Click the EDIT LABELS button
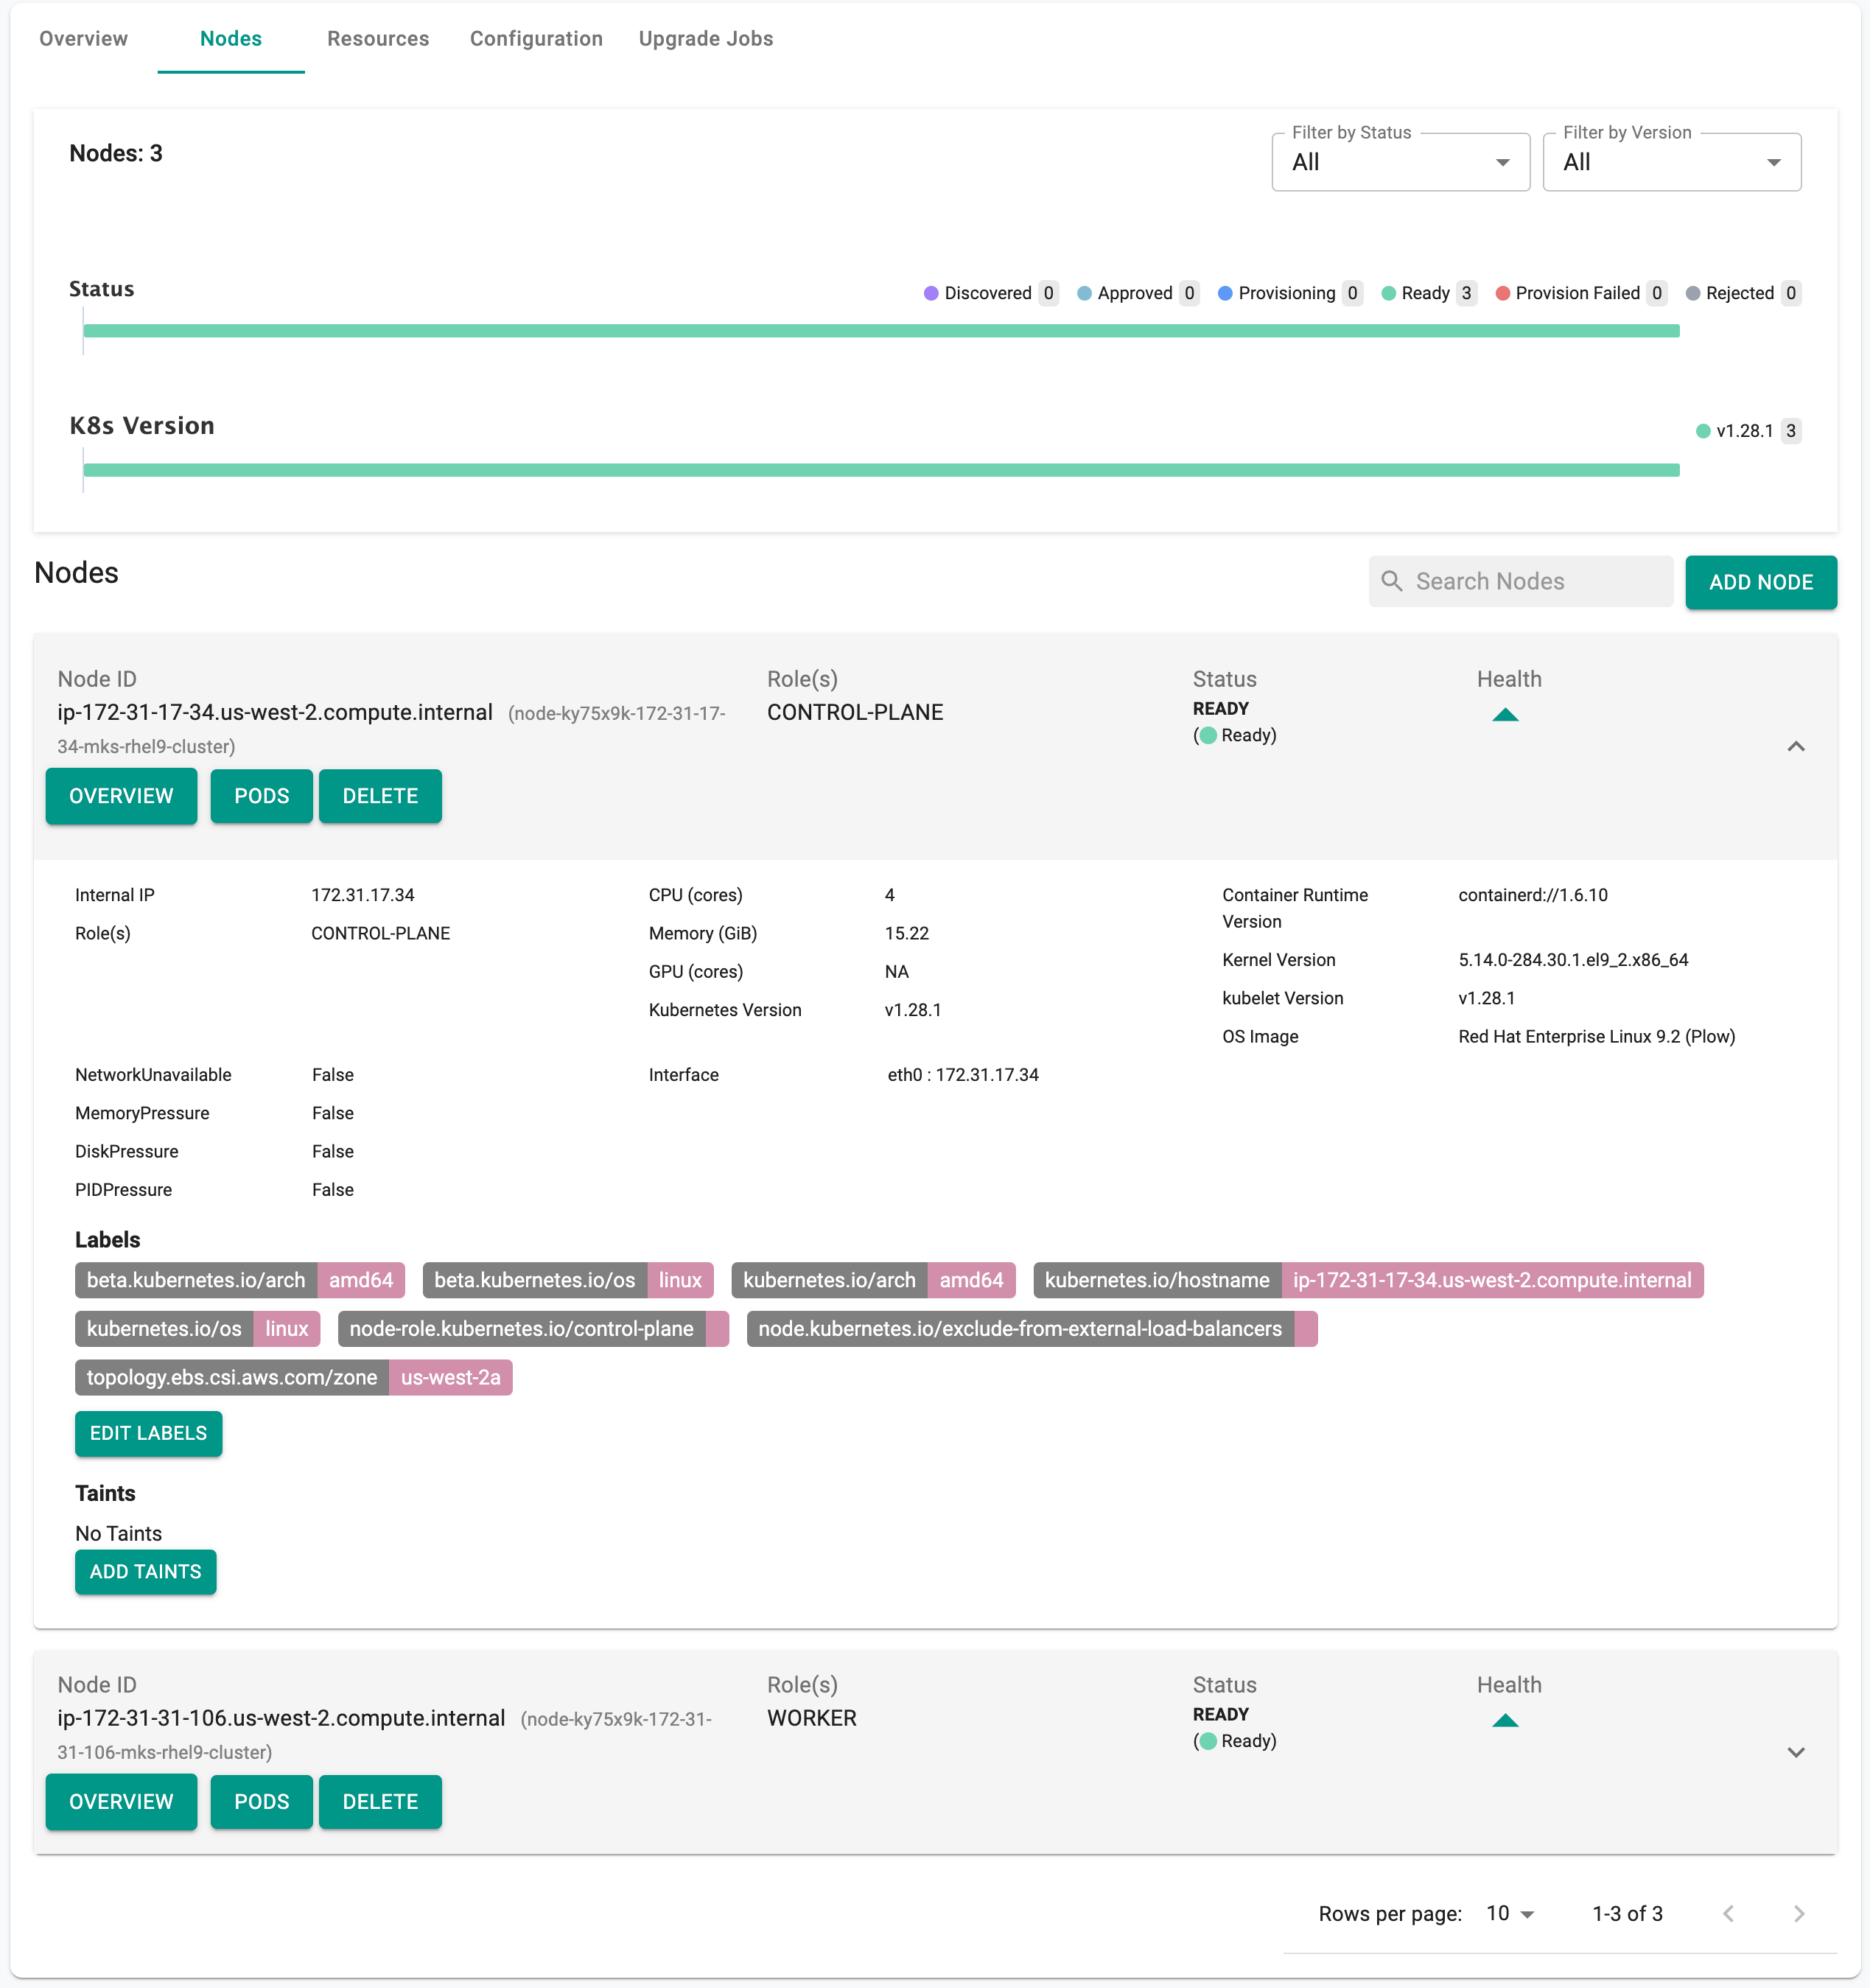 [x=148, y=1433]
